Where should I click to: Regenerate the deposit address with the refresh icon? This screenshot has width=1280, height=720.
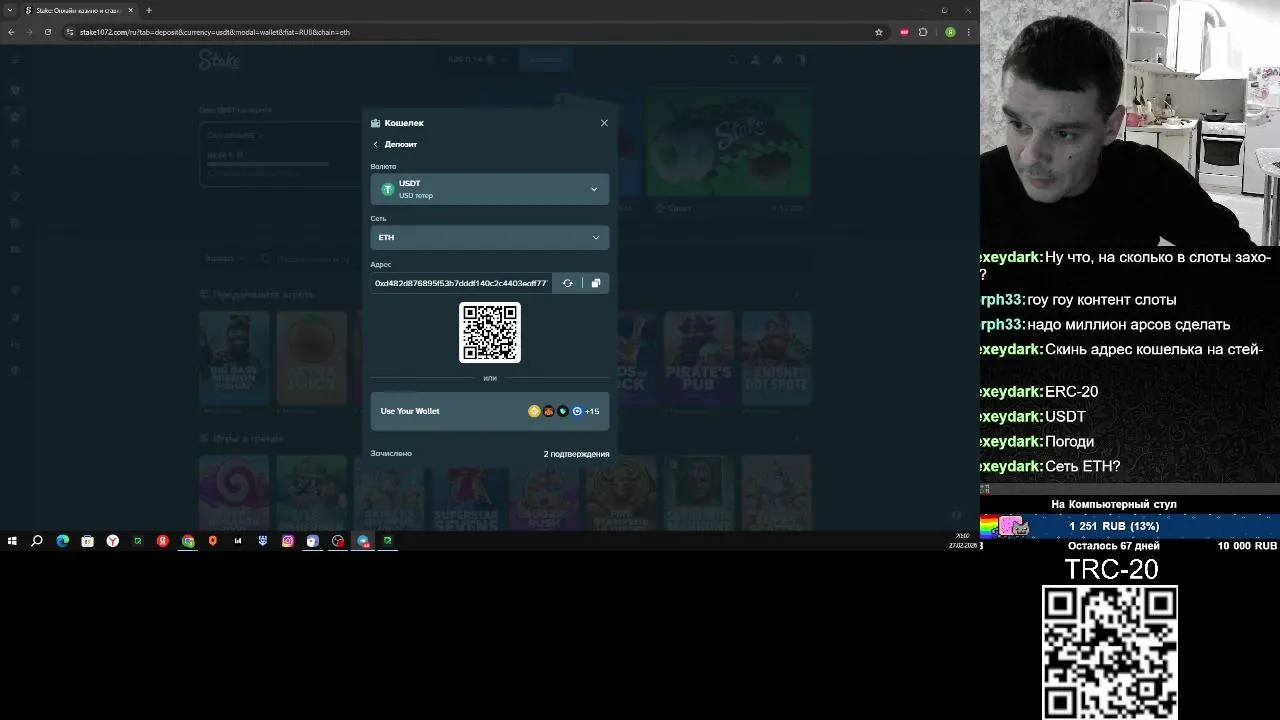pyautogui.click(x=568, y=283)
